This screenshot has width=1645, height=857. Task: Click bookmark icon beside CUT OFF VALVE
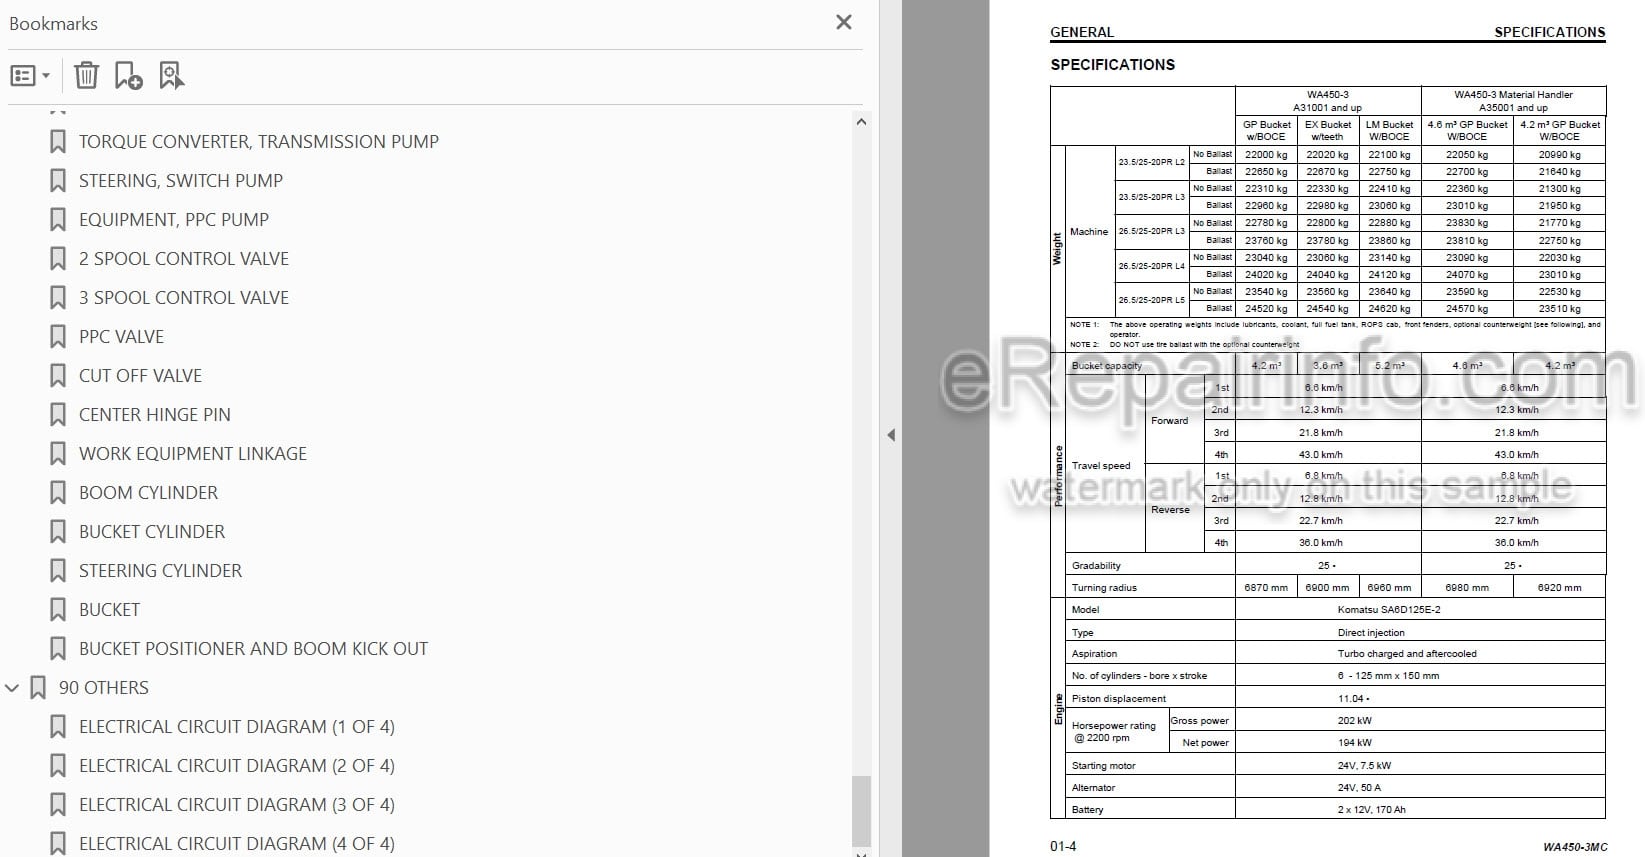pyautogui.click(x=58, y=376)
